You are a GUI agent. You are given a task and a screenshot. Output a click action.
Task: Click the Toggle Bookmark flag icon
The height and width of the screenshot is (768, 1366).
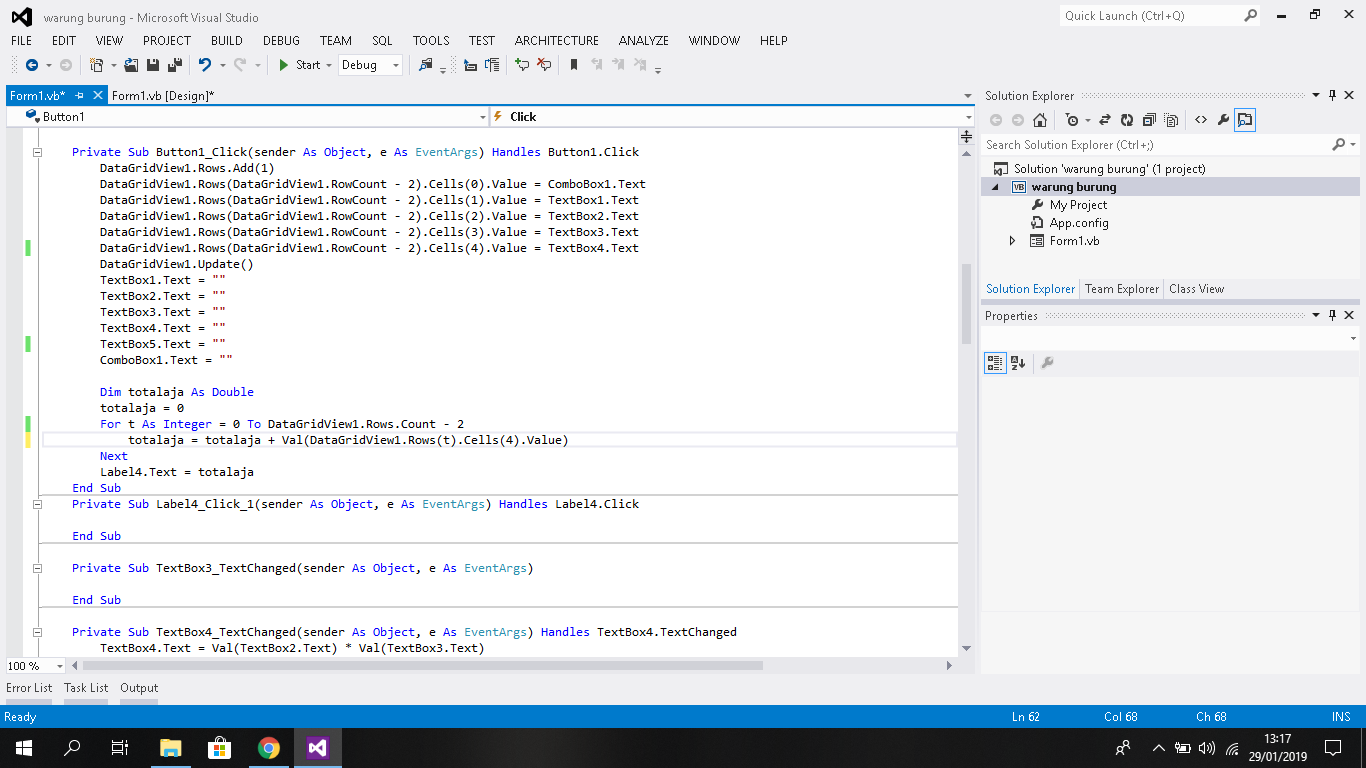click(x=574, y=65)
